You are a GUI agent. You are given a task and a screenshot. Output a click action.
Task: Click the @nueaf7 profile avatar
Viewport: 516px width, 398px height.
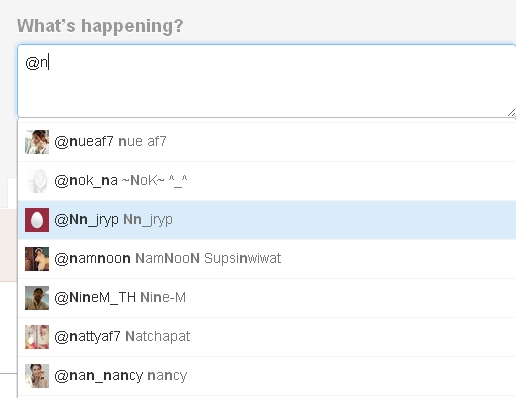[x=37, y=142]
